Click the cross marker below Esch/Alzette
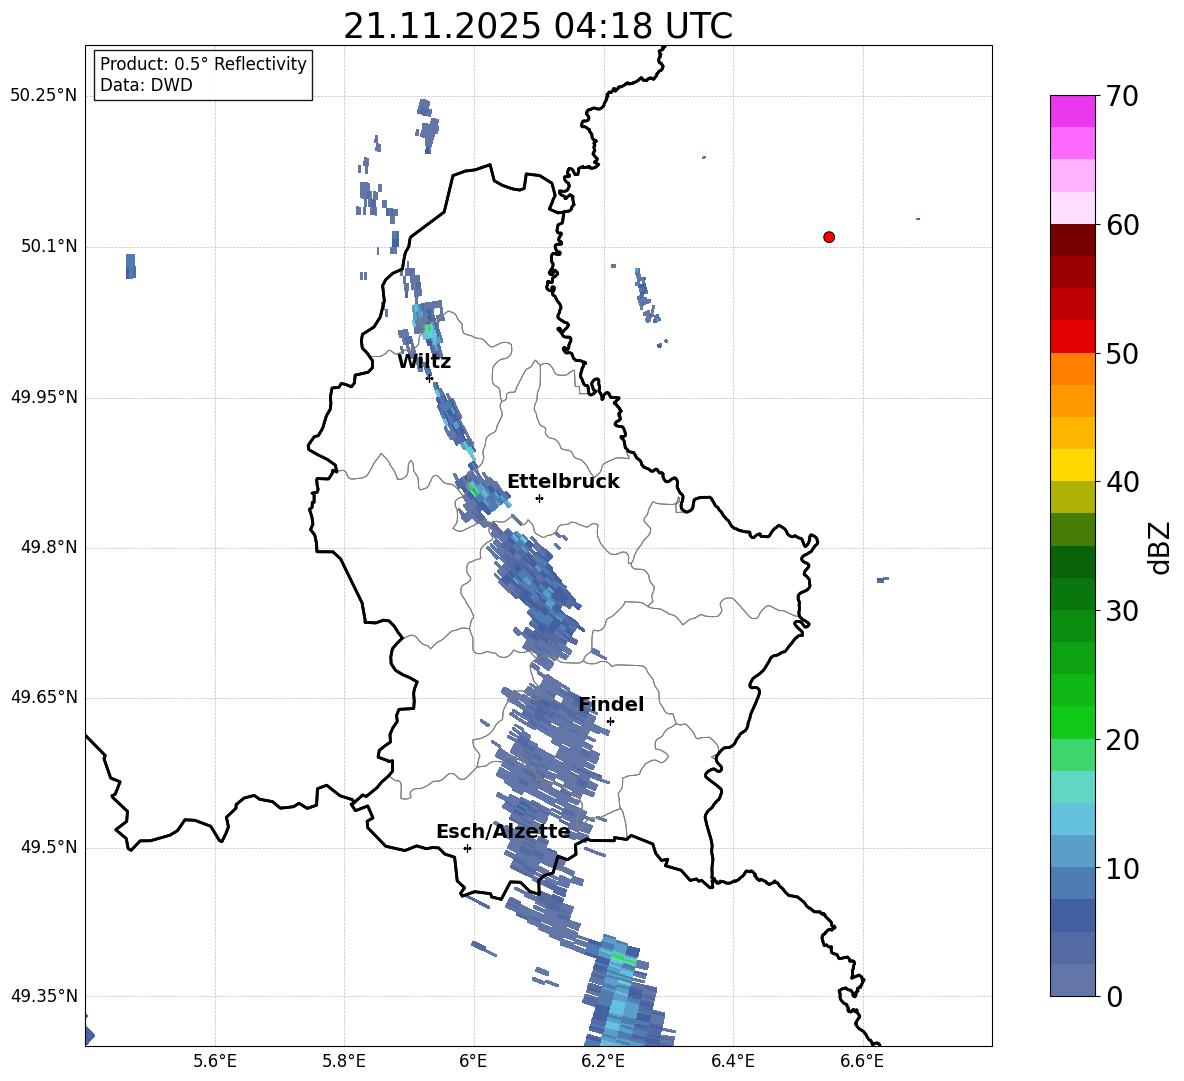Viewport: 1184px width, 1081px height. (467, 848)
